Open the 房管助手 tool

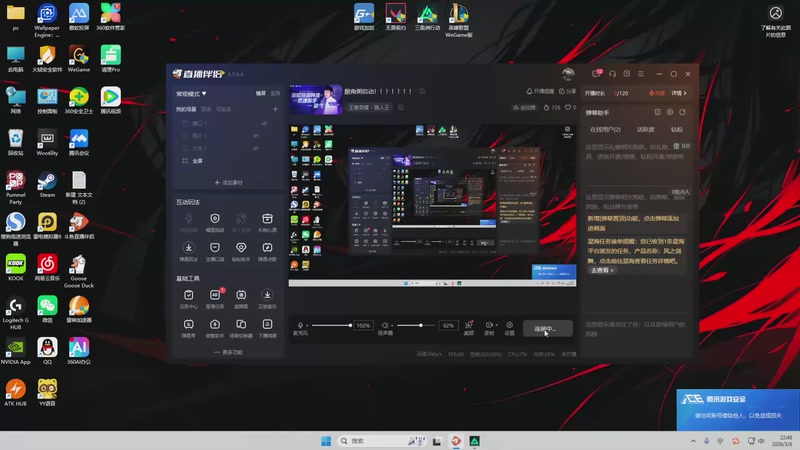click(215, 329)
